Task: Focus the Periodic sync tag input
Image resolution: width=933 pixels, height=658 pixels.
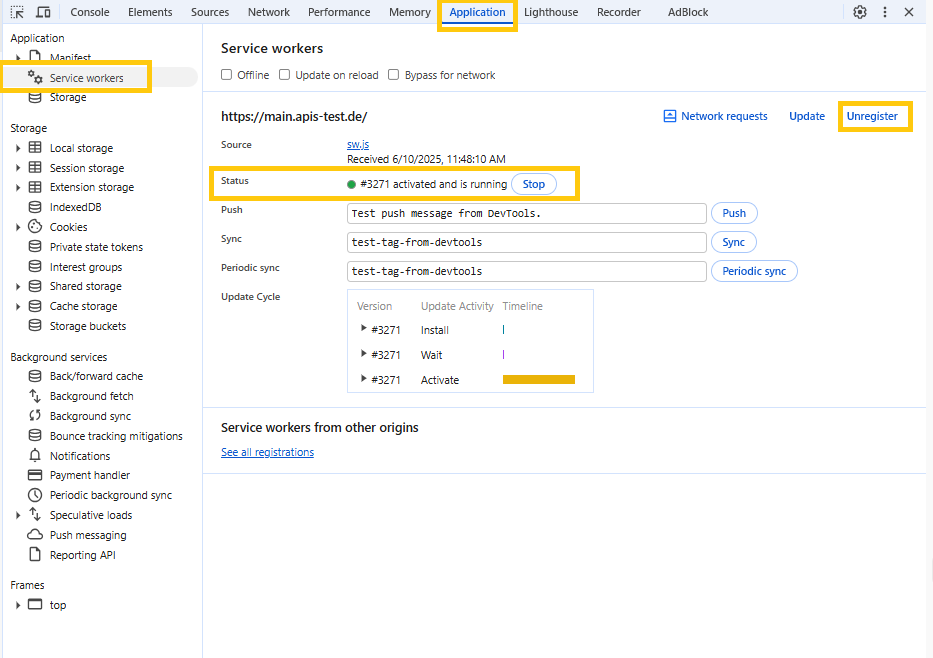Action: 527,271
